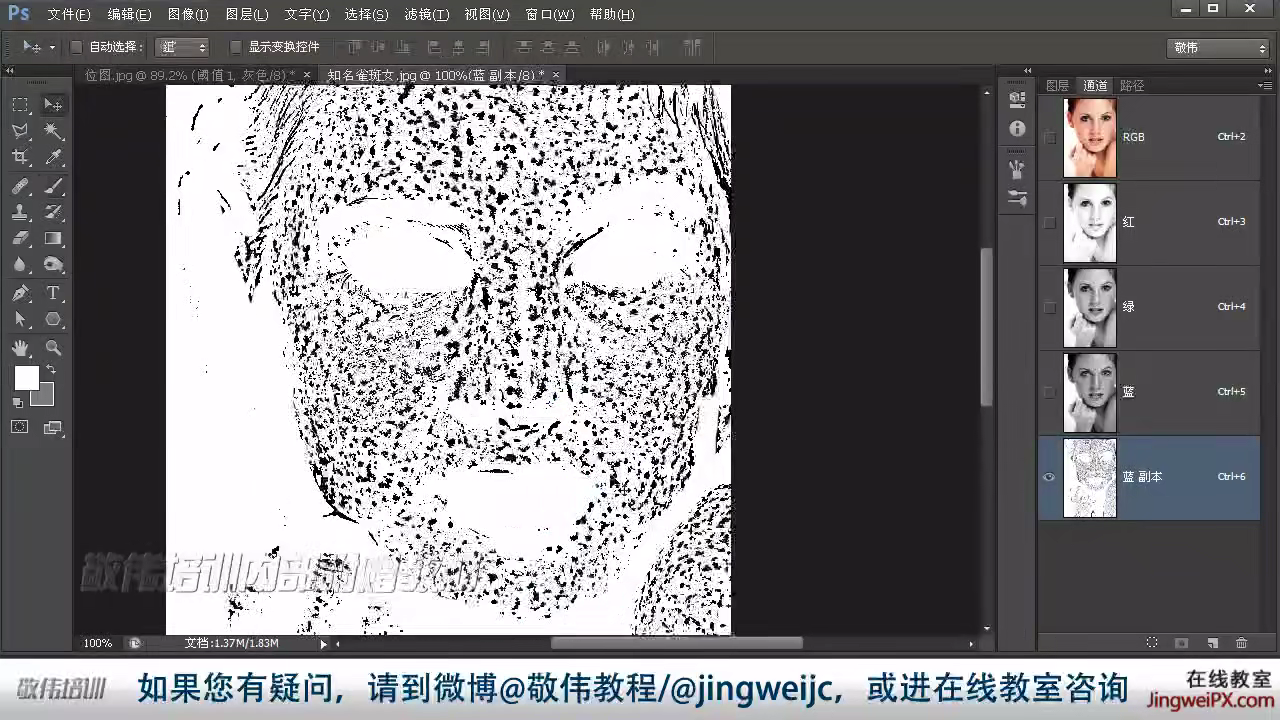The height and width of the screenshot is (720, 1280).
Task: Select the Eyedropper tool
Action: coord(53,157)
